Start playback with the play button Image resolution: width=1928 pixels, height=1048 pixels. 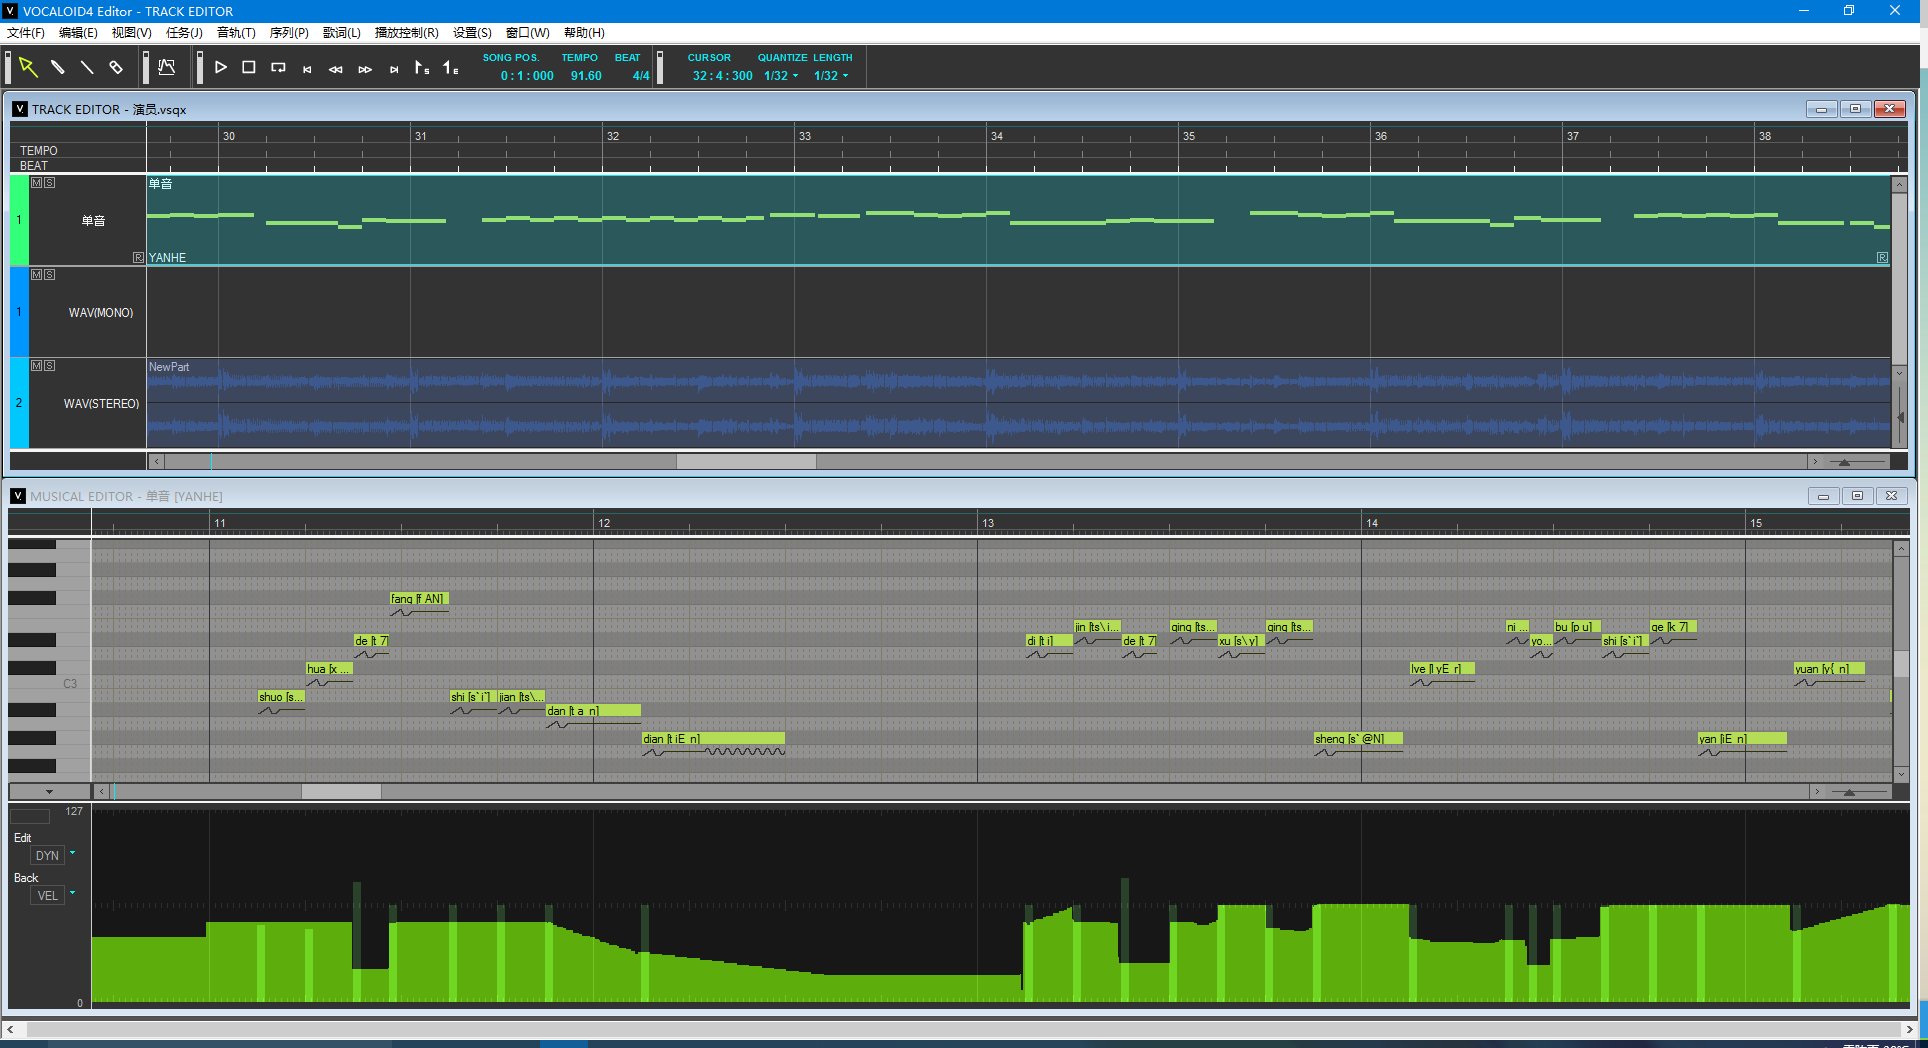pos(221,67)
